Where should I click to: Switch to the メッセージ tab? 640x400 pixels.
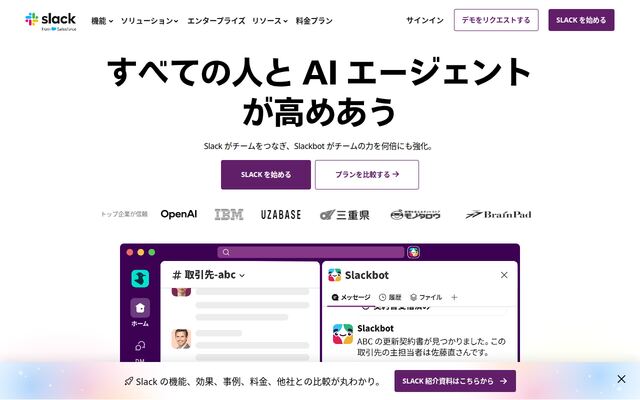(351, 297)
